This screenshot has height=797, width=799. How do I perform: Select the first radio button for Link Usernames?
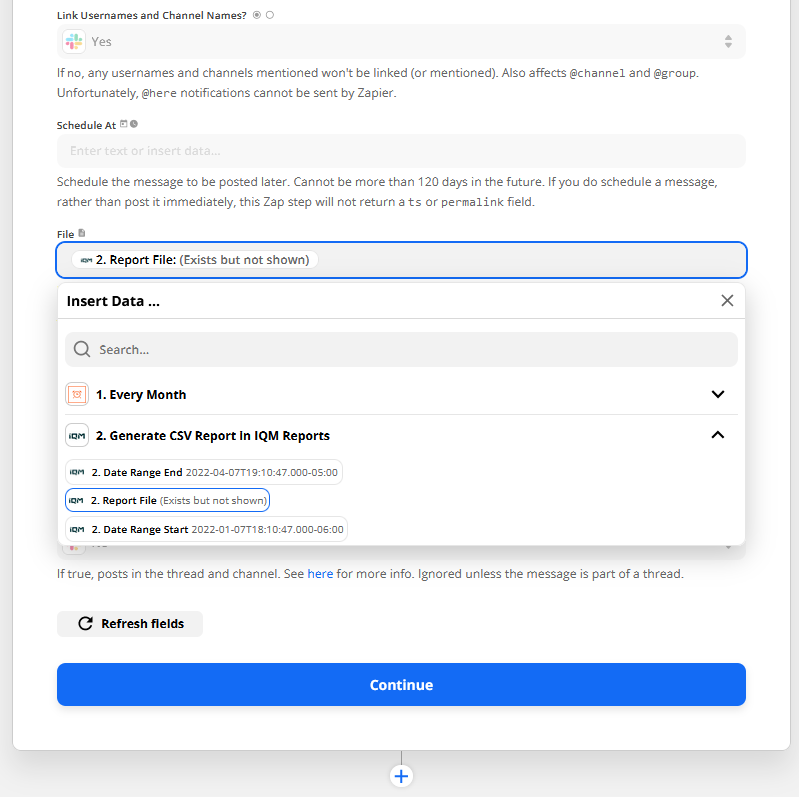257,15
